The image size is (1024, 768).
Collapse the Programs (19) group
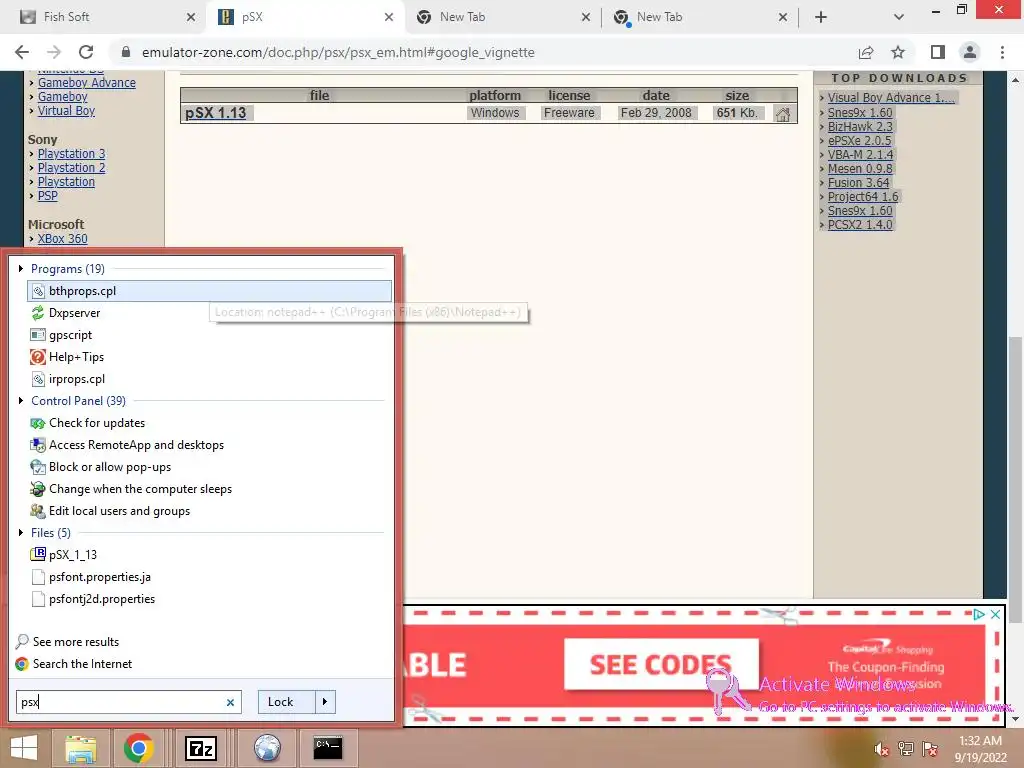click(x=21, y=268)
